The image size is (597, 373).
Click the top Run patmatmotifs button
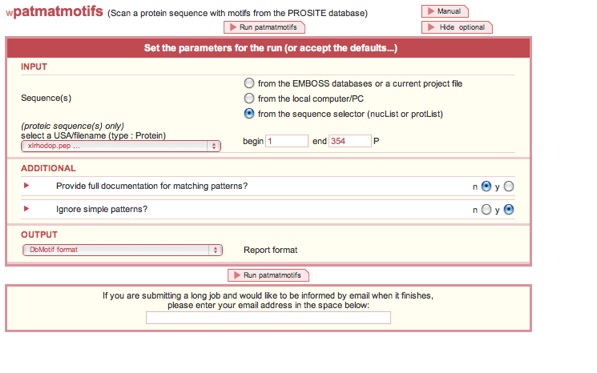coord(264,27)
